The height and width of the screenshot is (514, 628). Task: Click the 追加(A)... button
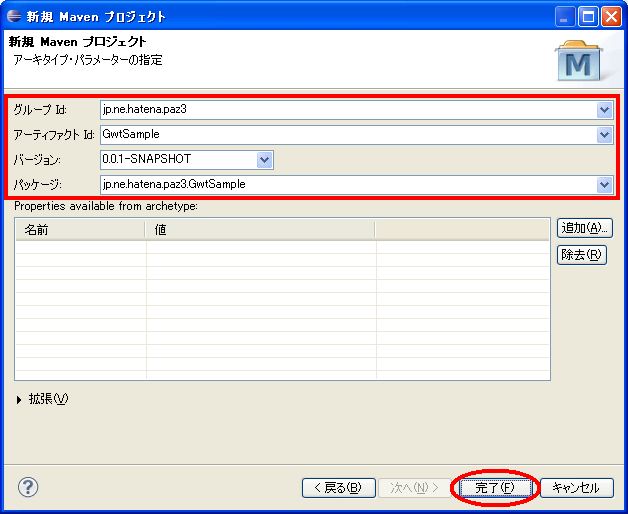coord(584,228)
